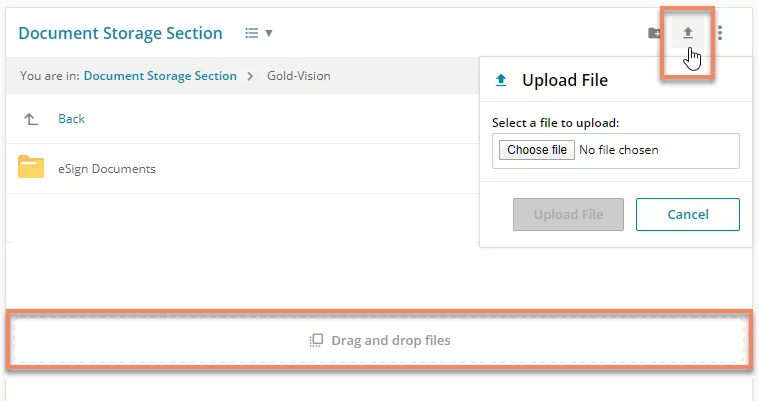Click the Upload File panel header icon
The height and width of the screenshot is (401, 759).
(x=501, y=80)
